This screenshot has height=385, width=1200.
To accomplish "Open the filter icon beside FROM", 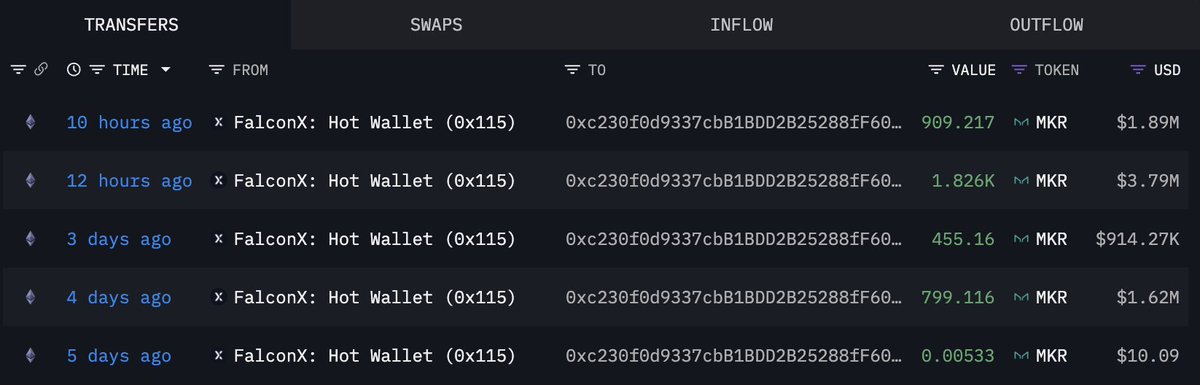I will [x=217, y=70].
